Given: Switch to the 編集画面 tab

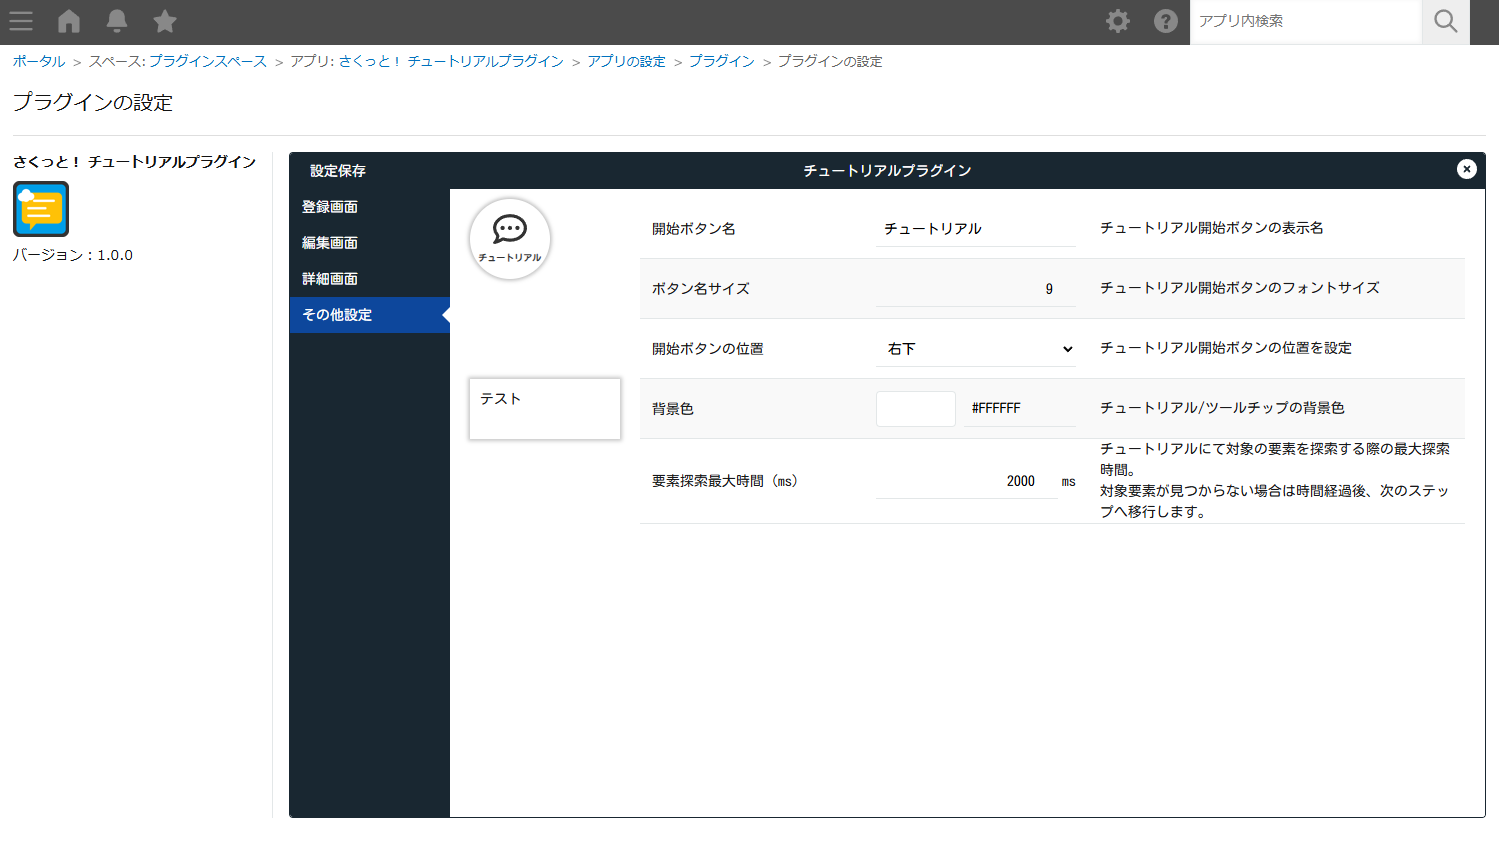Looking at the screenshot, I should [330, 243].
